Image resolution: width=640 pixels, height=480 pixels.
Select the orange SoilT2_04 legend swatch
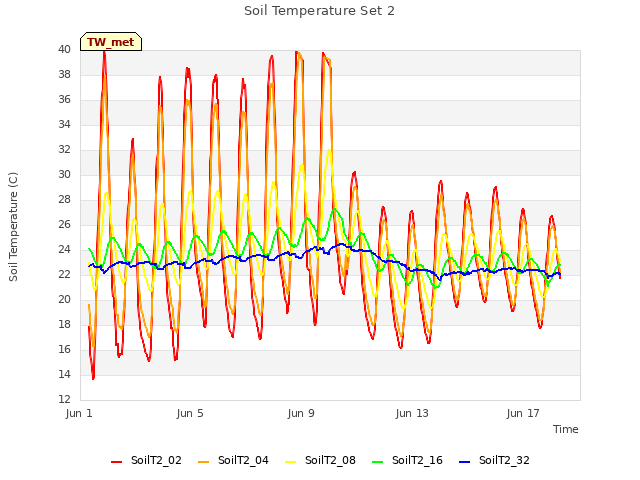click(x=203, y=462)
